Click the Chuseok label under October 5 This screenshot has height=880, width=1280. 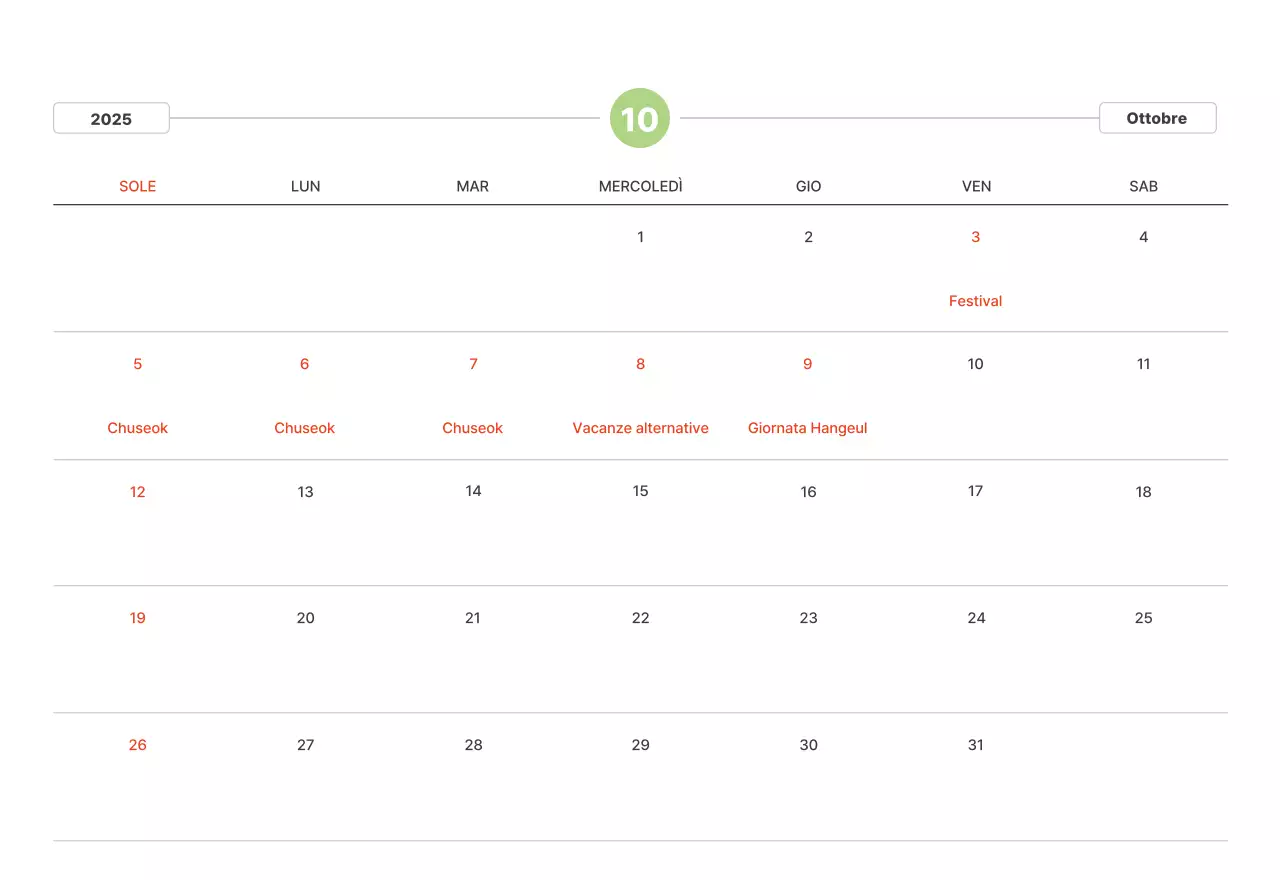(138, 428)
